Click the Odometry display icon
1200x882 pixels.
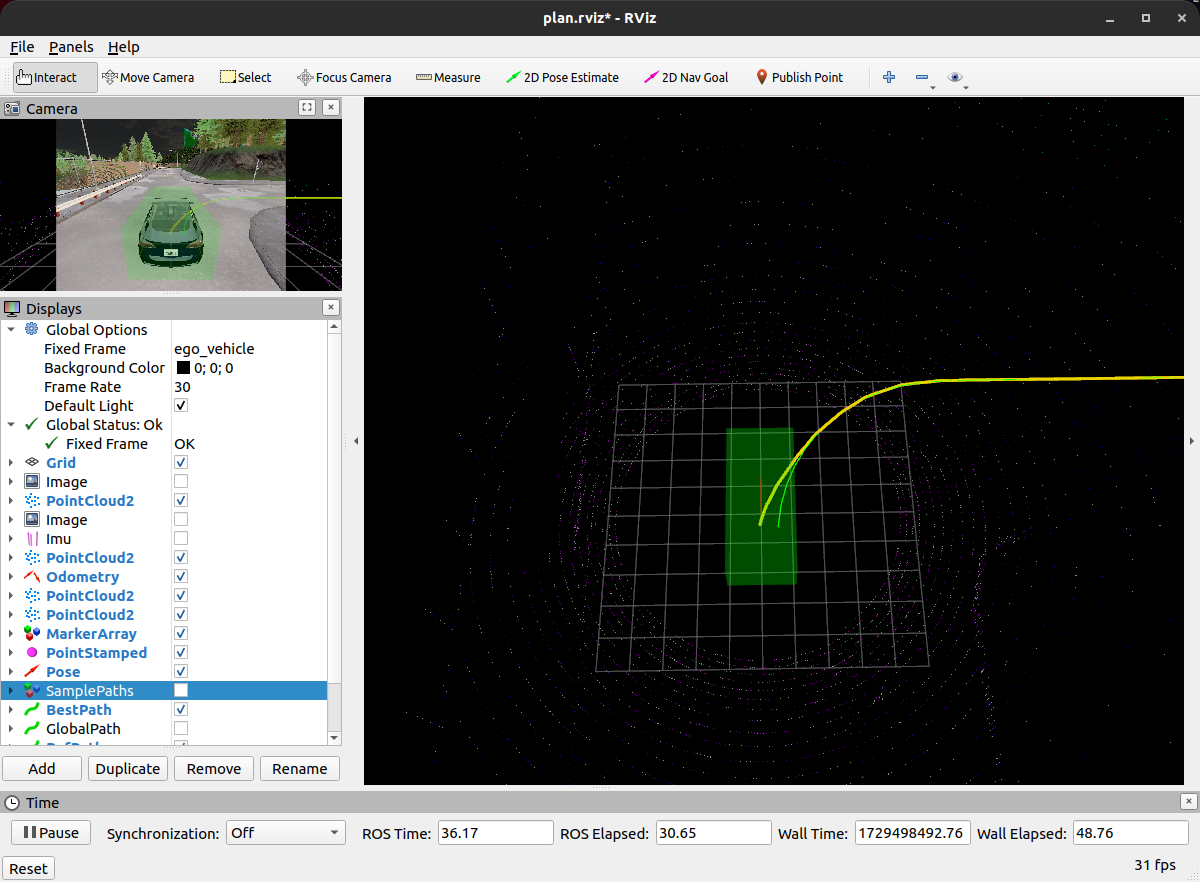[x=32, y=576]
